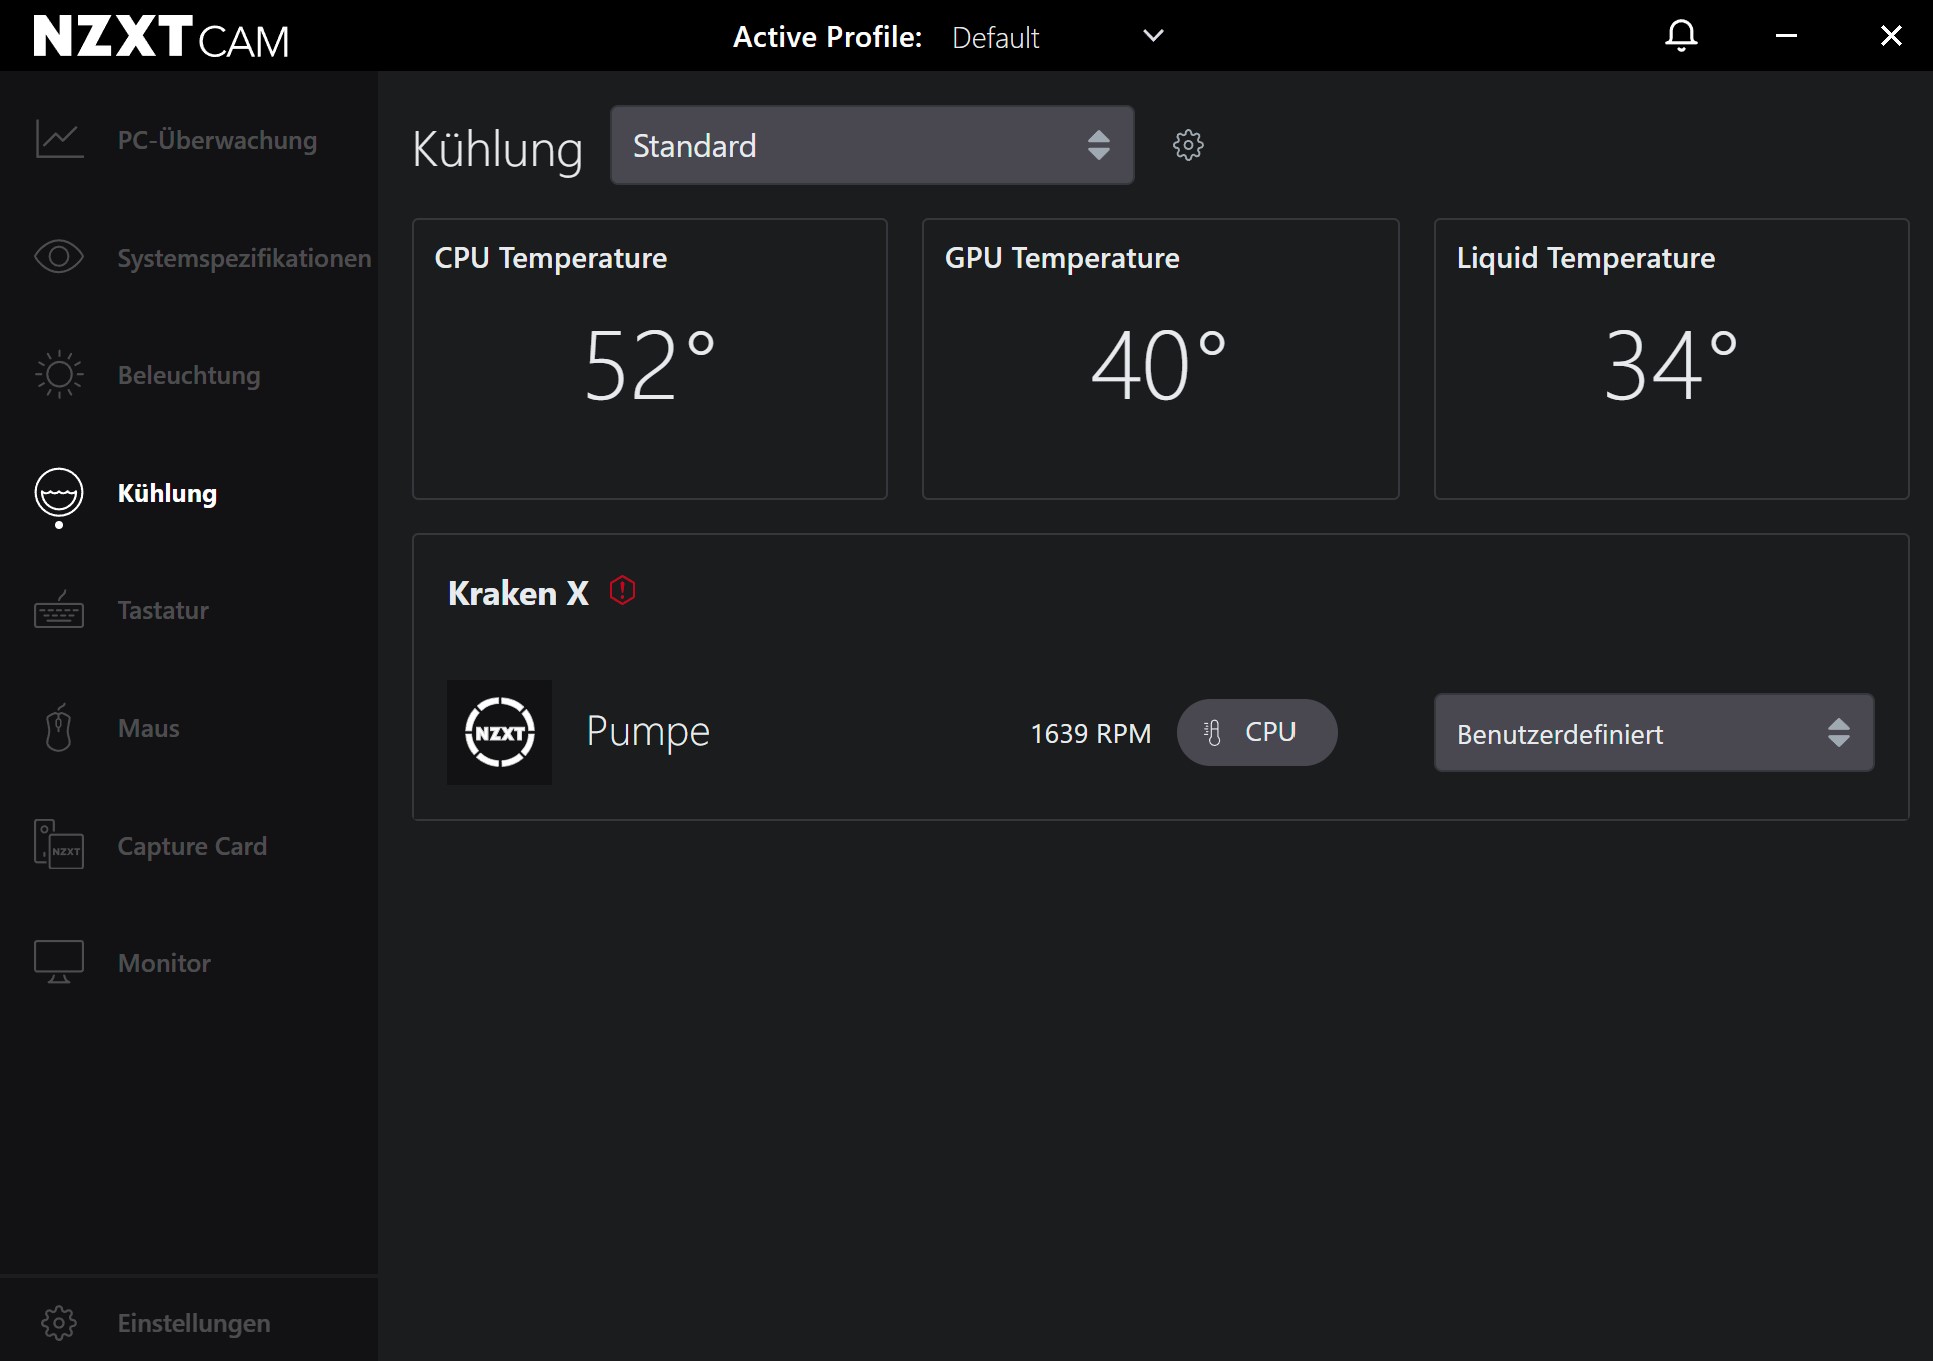The height and width of the screenshot is (1361, 1933).
Task: Click the Tastatur keyboard icon
Action: point(59,610)
